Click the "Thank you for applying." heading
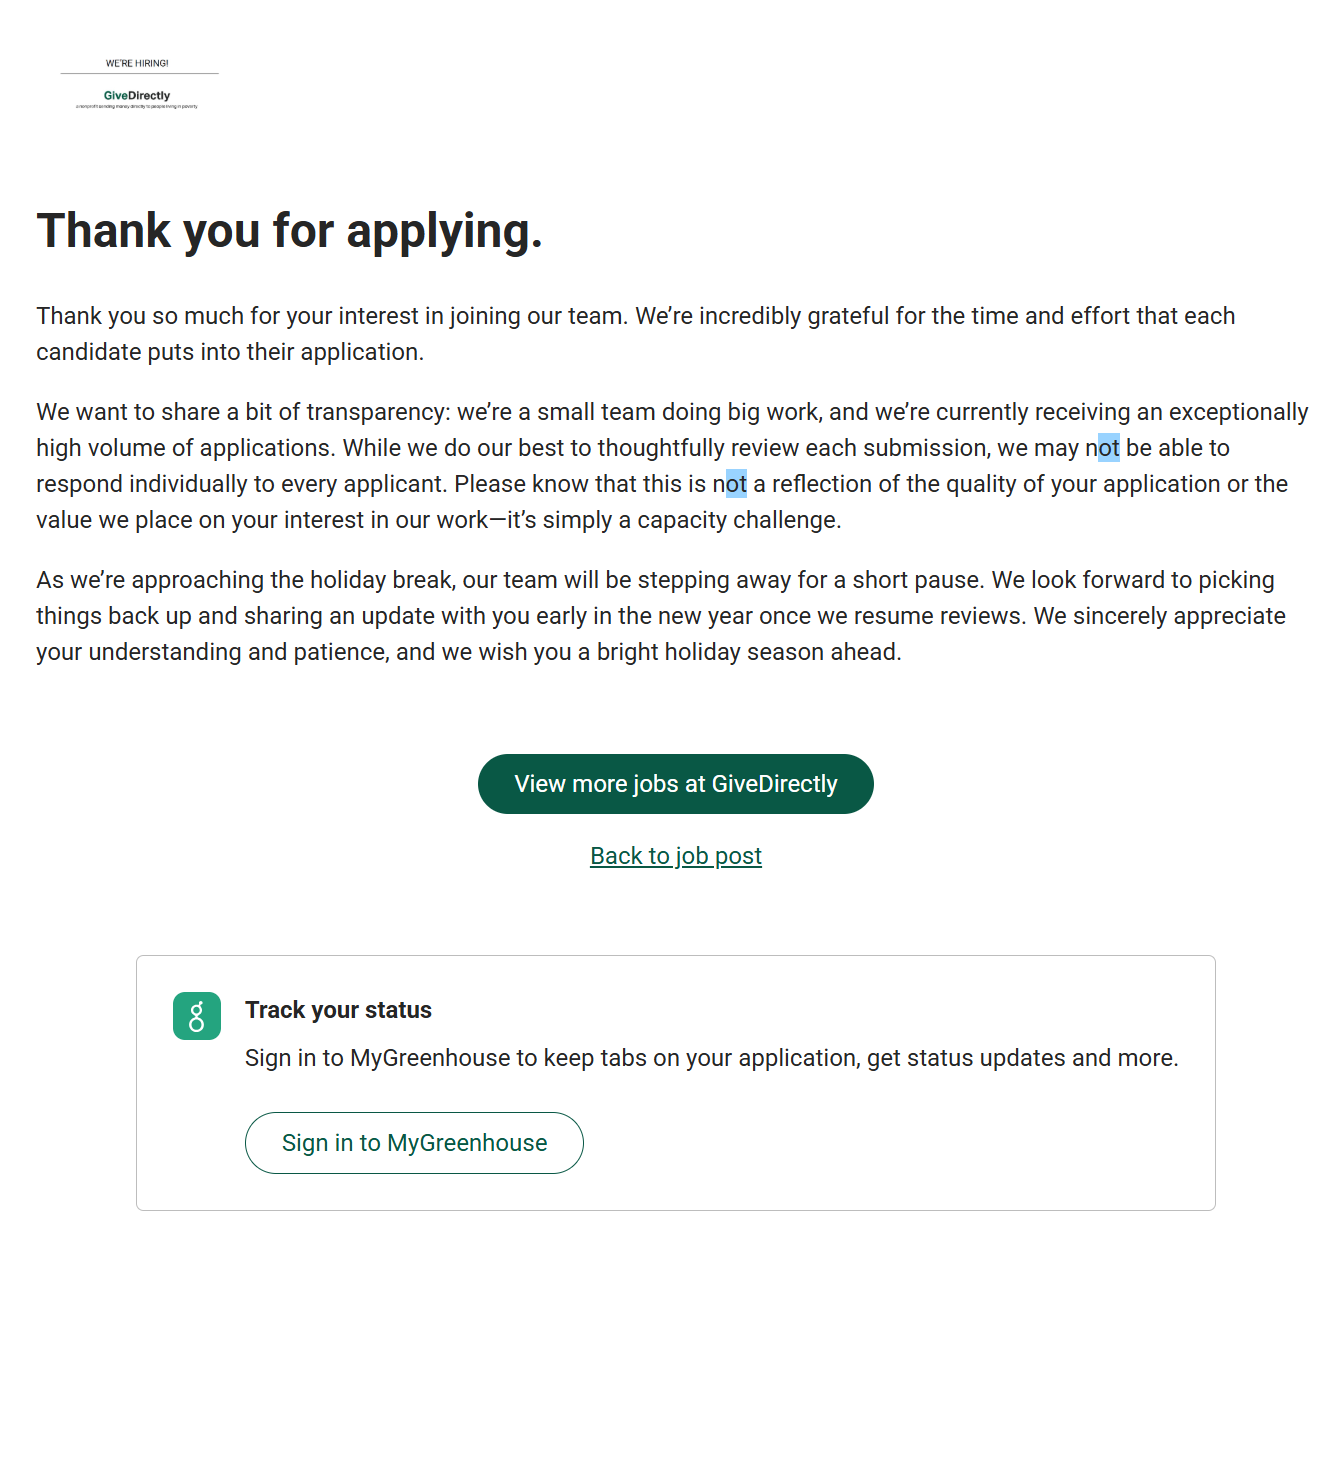Image resolution: width=1329 pixels, height=1481 pixels. pos(289,231)
